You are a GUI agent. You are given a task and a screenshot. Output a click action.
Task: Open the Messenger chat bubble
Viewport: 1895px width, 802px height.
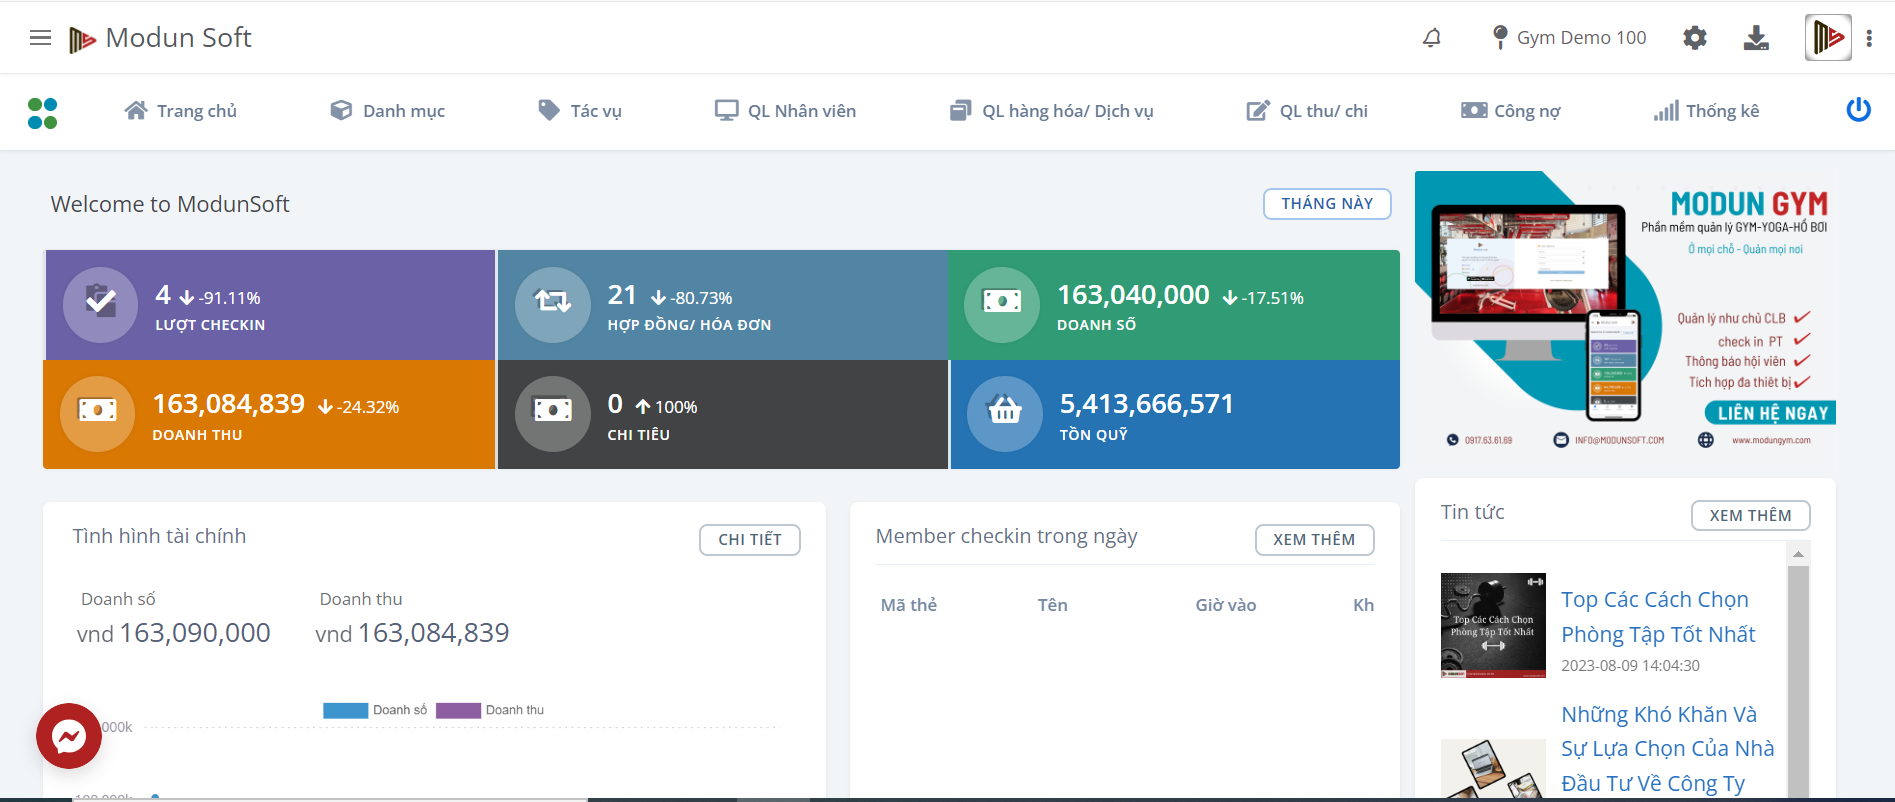69,737
